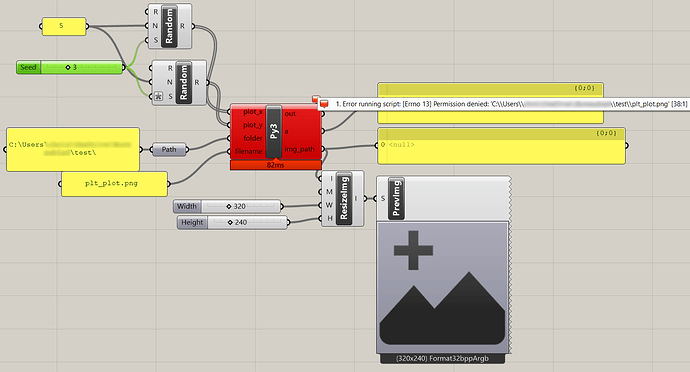Click the N input of the upper Random

coord(155,26)
